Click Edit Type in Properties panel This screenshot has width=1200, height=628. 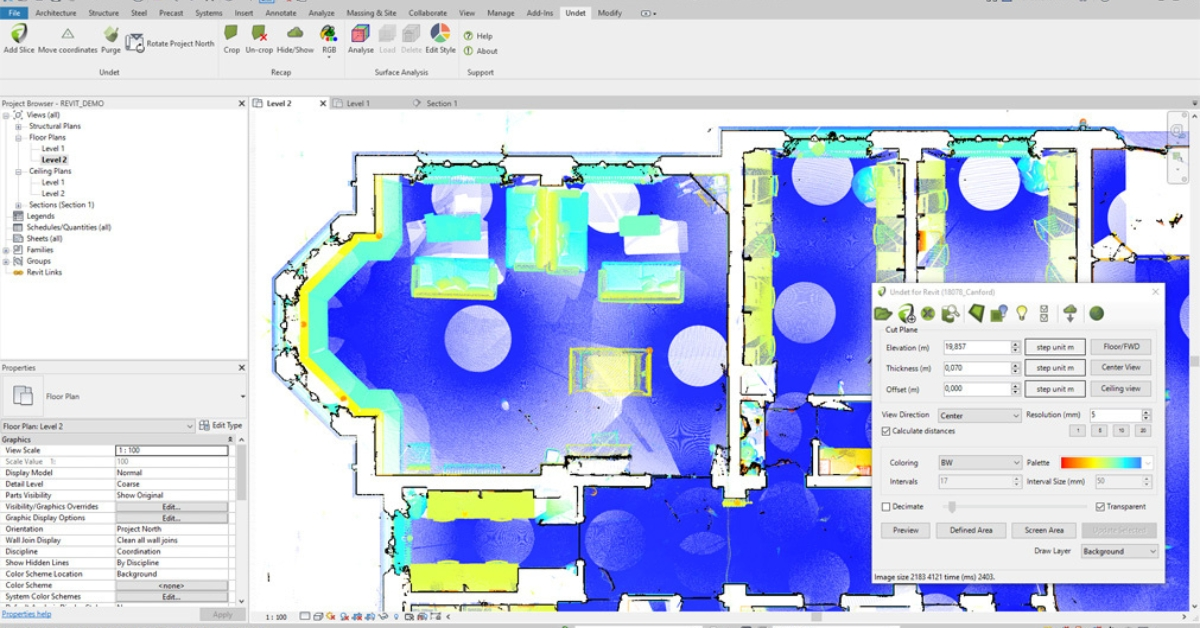(x=221, y=426)
